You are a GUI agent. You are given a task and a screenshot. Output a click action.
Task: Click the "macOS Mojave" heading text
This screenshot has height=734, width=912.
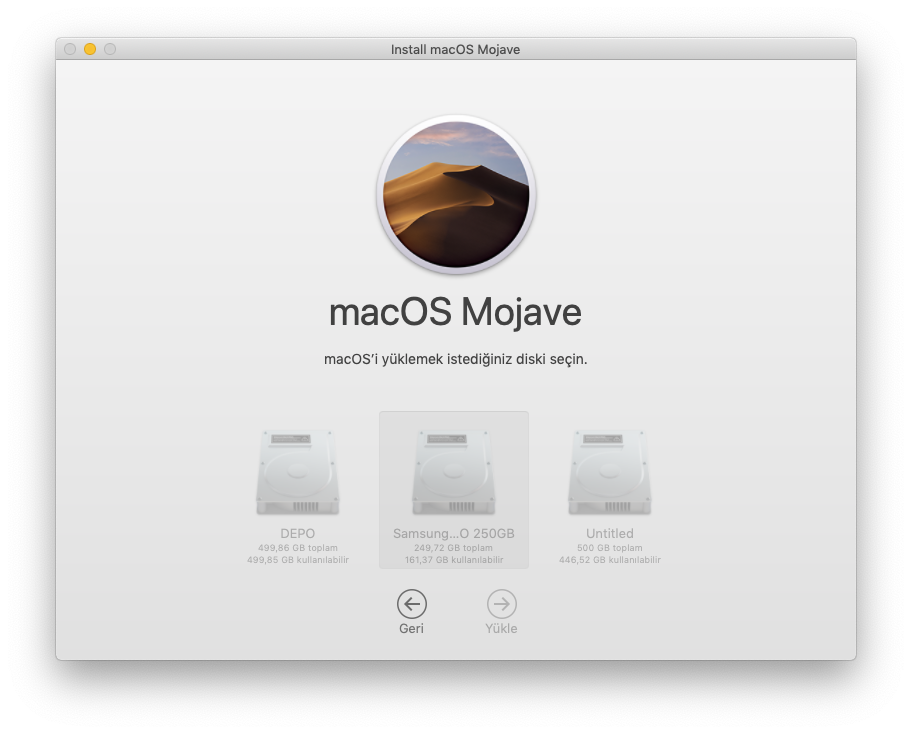[455, 312]
